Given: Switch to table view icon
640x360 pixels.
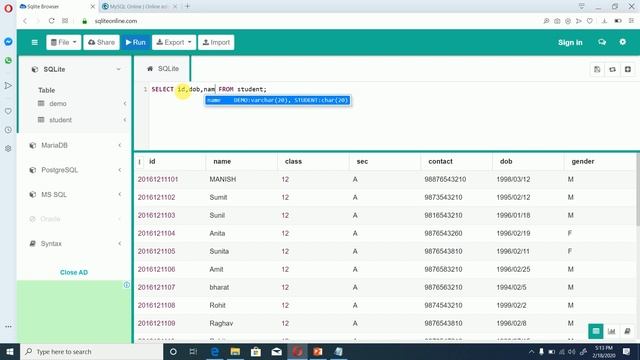Looking at the screenshot, I should pos(596,331).
